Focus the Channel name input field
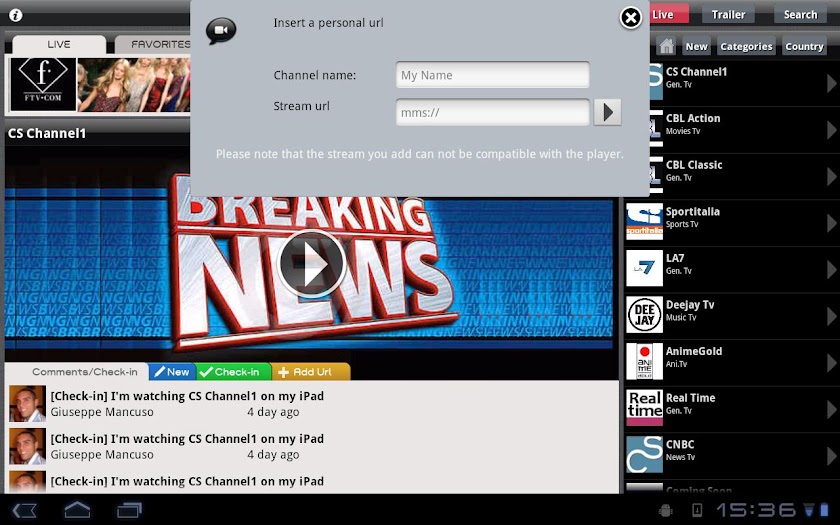Image resolution: width=840 pixels, height=525 pixels. click(x=492, y=75)
